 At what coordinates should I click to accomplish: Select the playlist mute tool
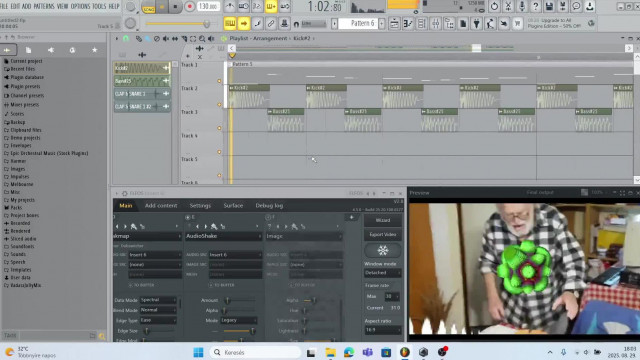[166, 39]
